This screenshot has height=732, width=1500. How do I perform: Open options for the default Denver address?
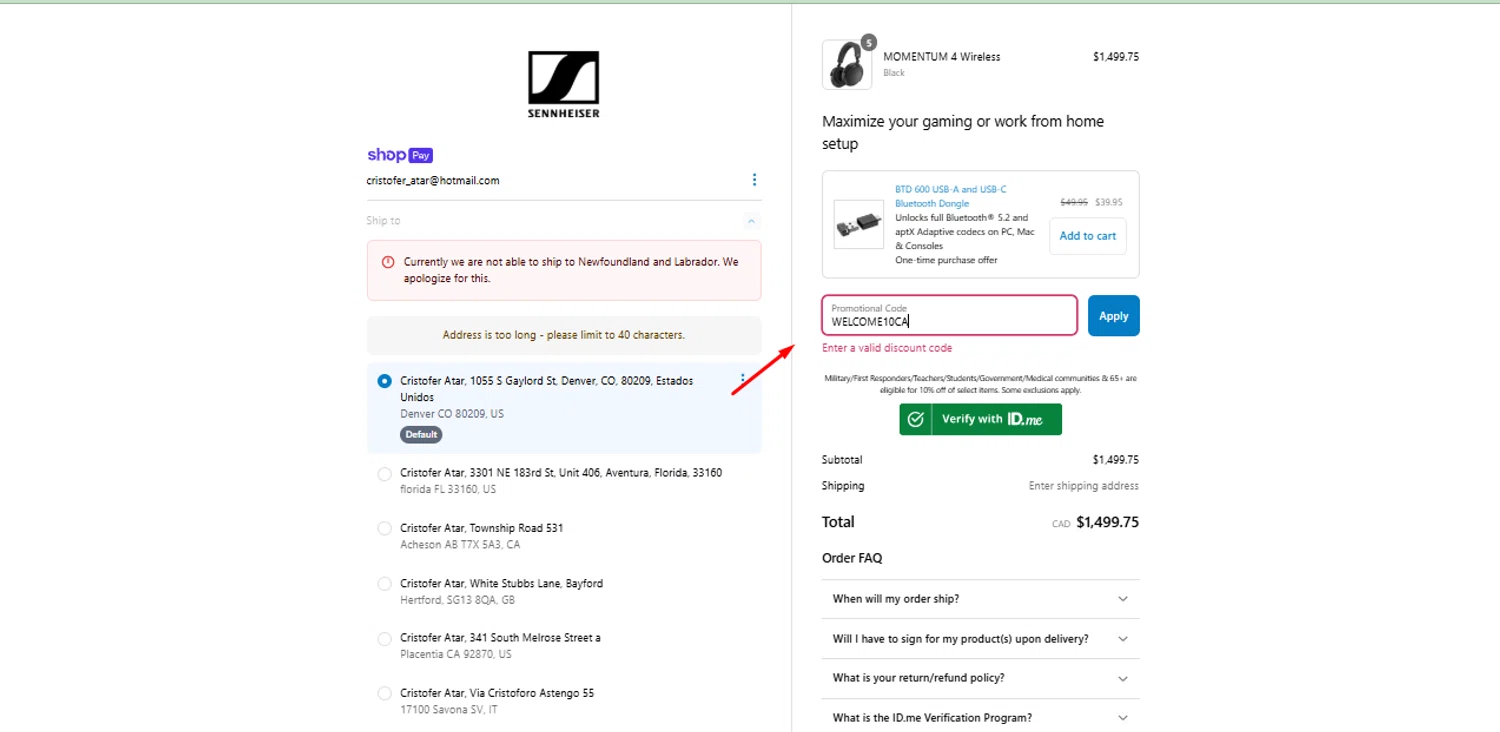click(x=742, y=380)
